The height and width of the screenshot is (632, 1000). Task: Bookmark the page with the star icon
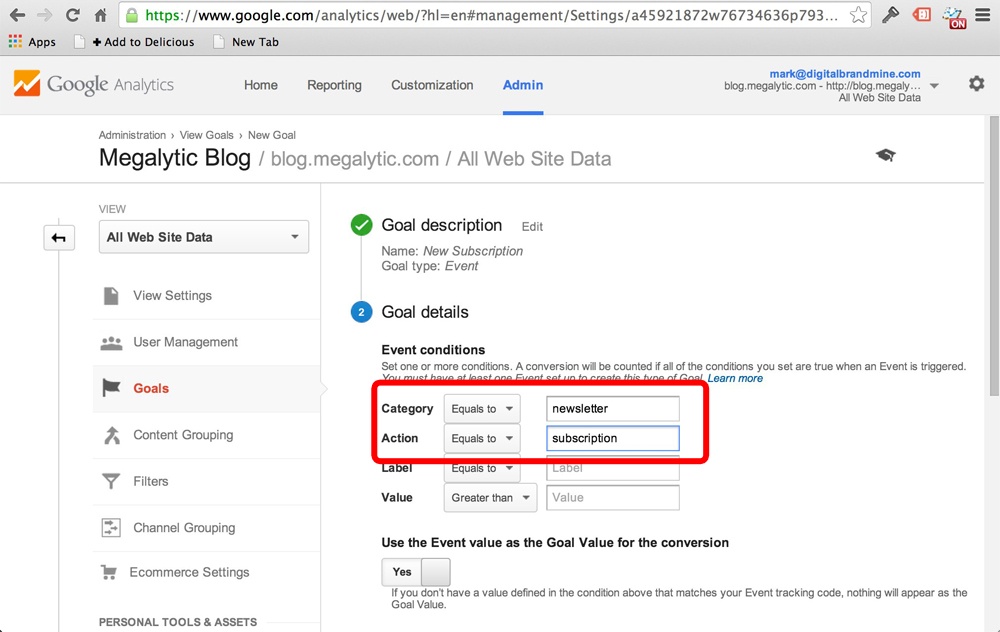click(858, 15)
